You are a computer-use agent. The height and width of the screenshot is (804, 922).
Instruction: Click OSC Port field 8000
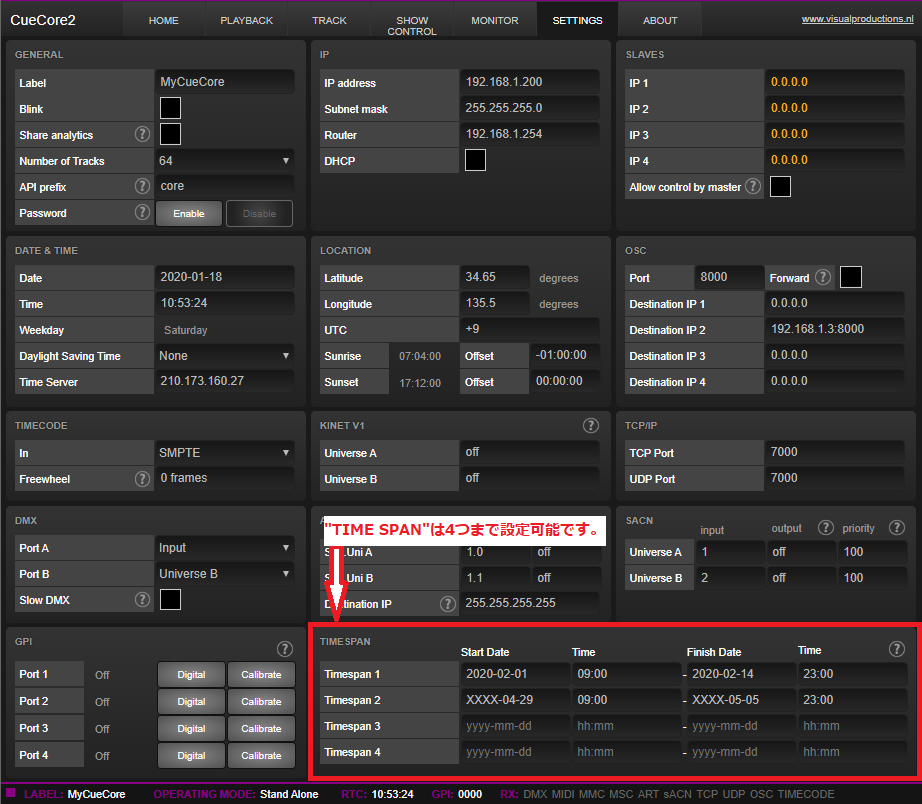pos(729,276)
